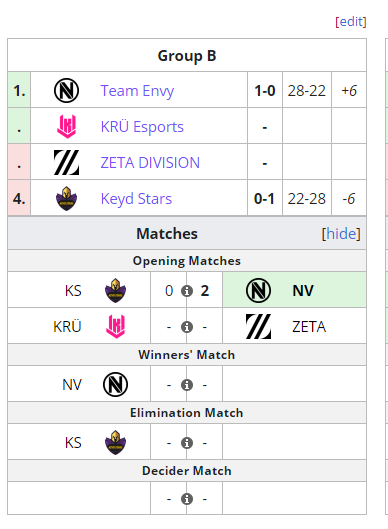Image resolution: width=388 pixels, height=529 pixels.
Task: Click the edit link above Group B
Action: [x=351, y=22]
